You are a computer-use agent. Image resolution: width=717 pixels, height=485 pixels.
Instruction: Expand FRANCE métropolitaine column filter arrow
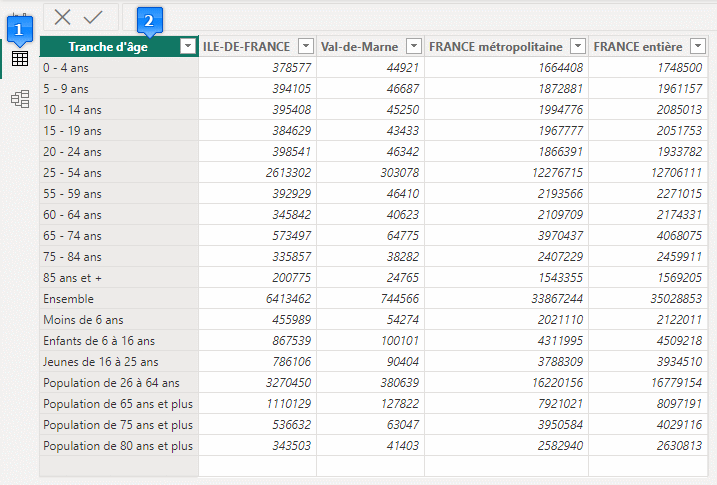coord(577,47)
